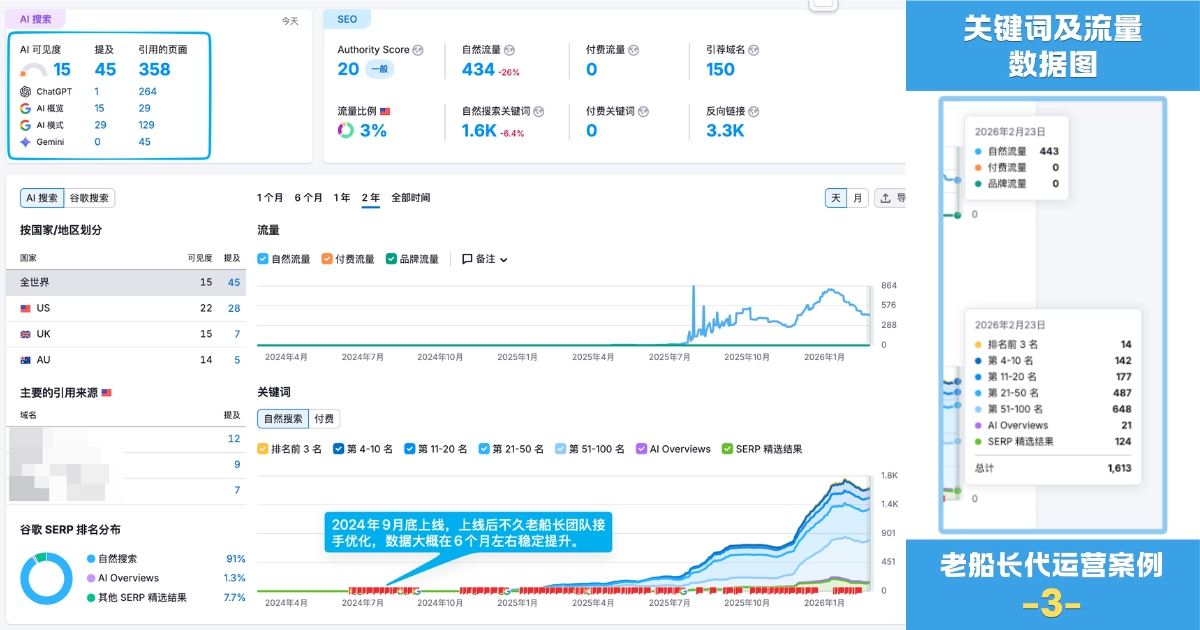
Task: Switch chart granularity to 月
Action: coord(857,198)
